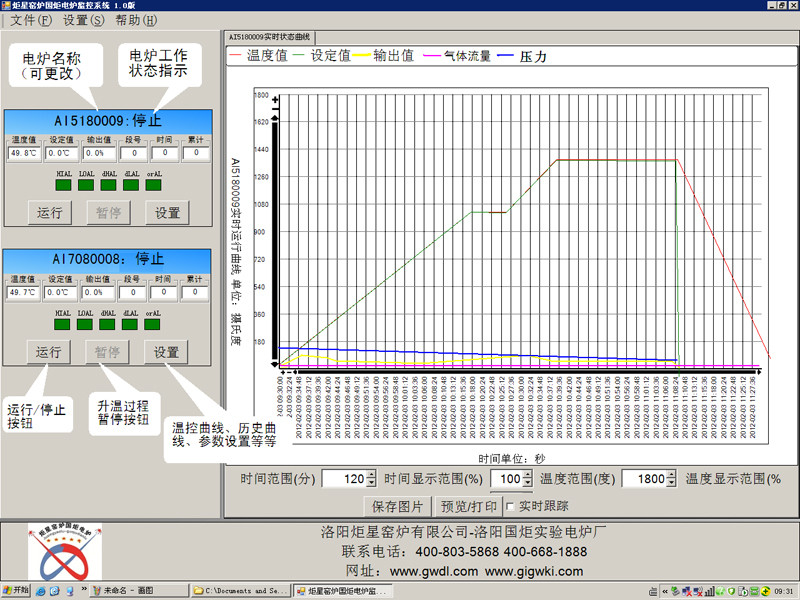Click the dHAL alarm indicator for AI7080008

[108, 323]
